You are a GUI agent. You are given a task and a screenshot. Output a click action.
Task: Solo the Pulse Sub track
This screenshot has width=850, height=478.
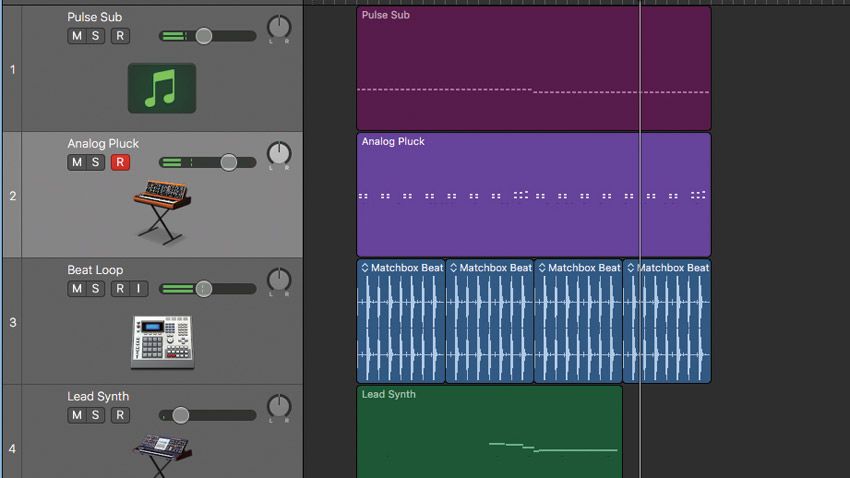95,36
